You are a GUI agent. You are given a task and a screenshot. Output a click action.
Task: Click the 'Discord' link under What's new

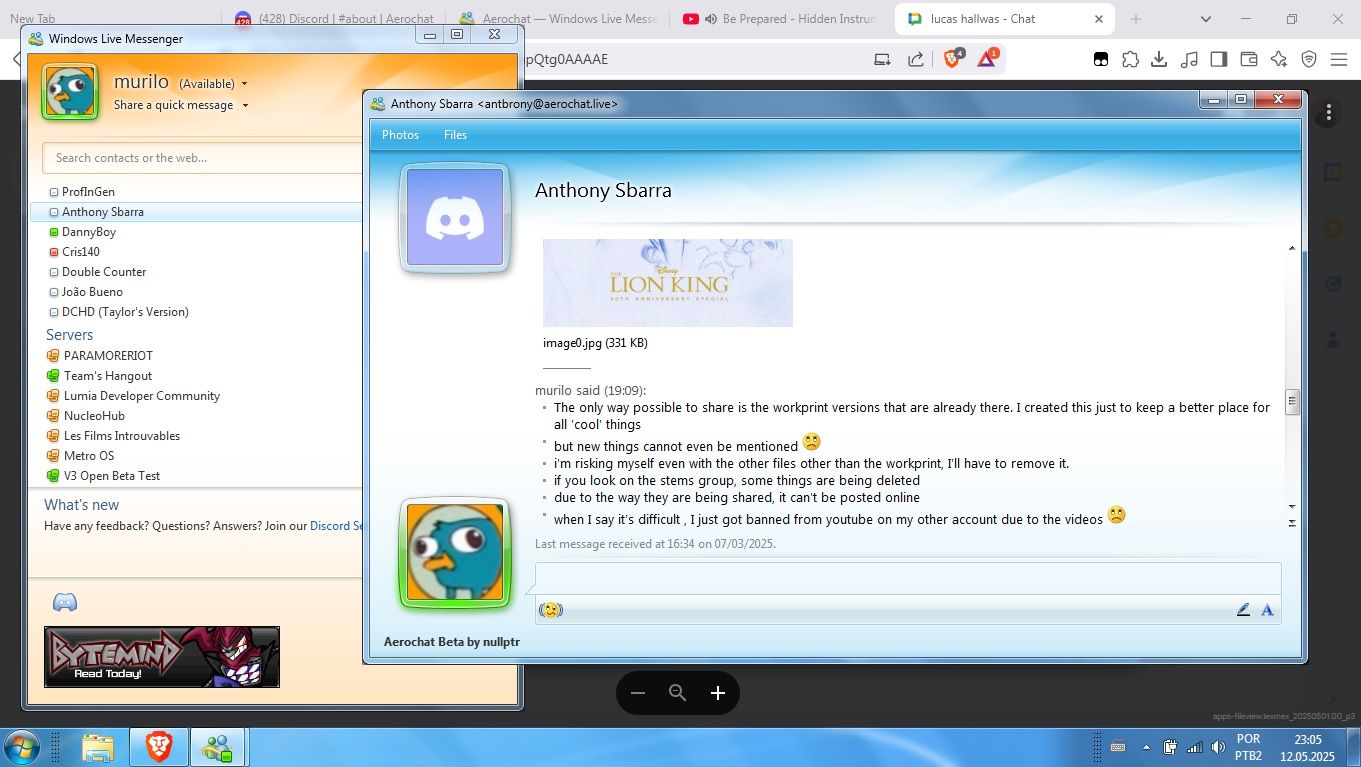(x=336, y=526)
